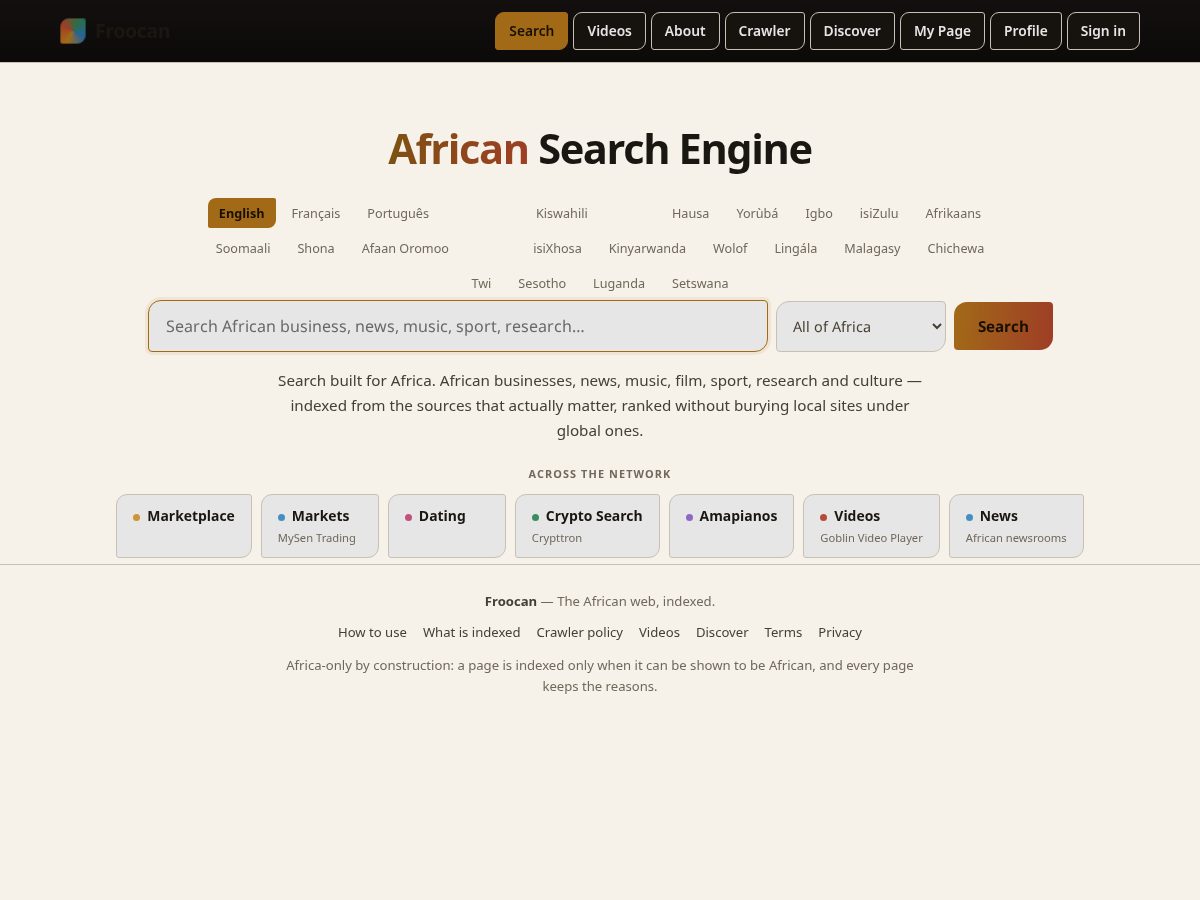1200x900 pixels.
Task: Select Wolof language link
Action: coord(730,248)
